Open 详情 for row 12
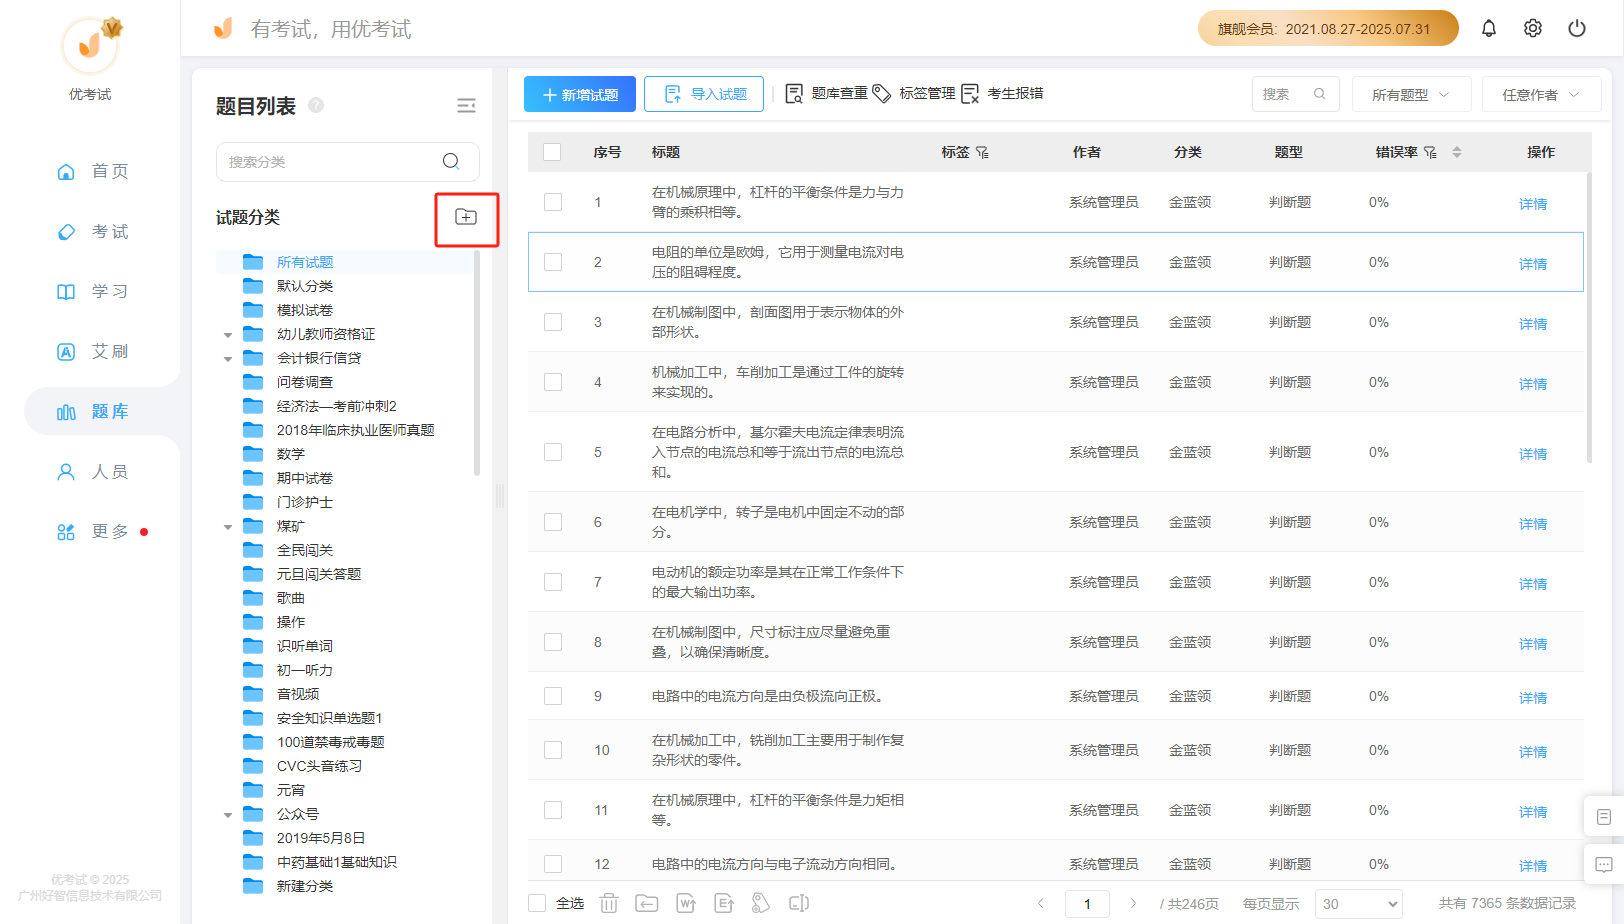Image resolution: width=1624 pixels, height=924 pixels. (1532, 865)
